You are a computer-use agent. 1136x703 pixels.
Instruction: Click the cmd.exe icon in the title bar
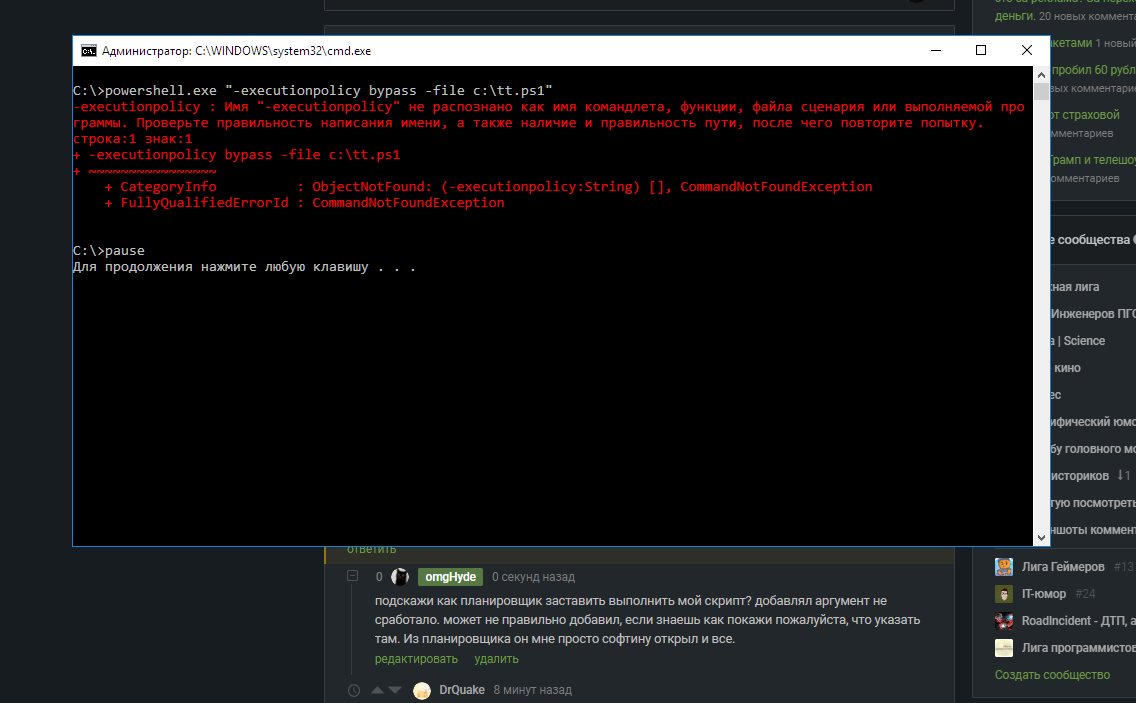tap(89, 50)
